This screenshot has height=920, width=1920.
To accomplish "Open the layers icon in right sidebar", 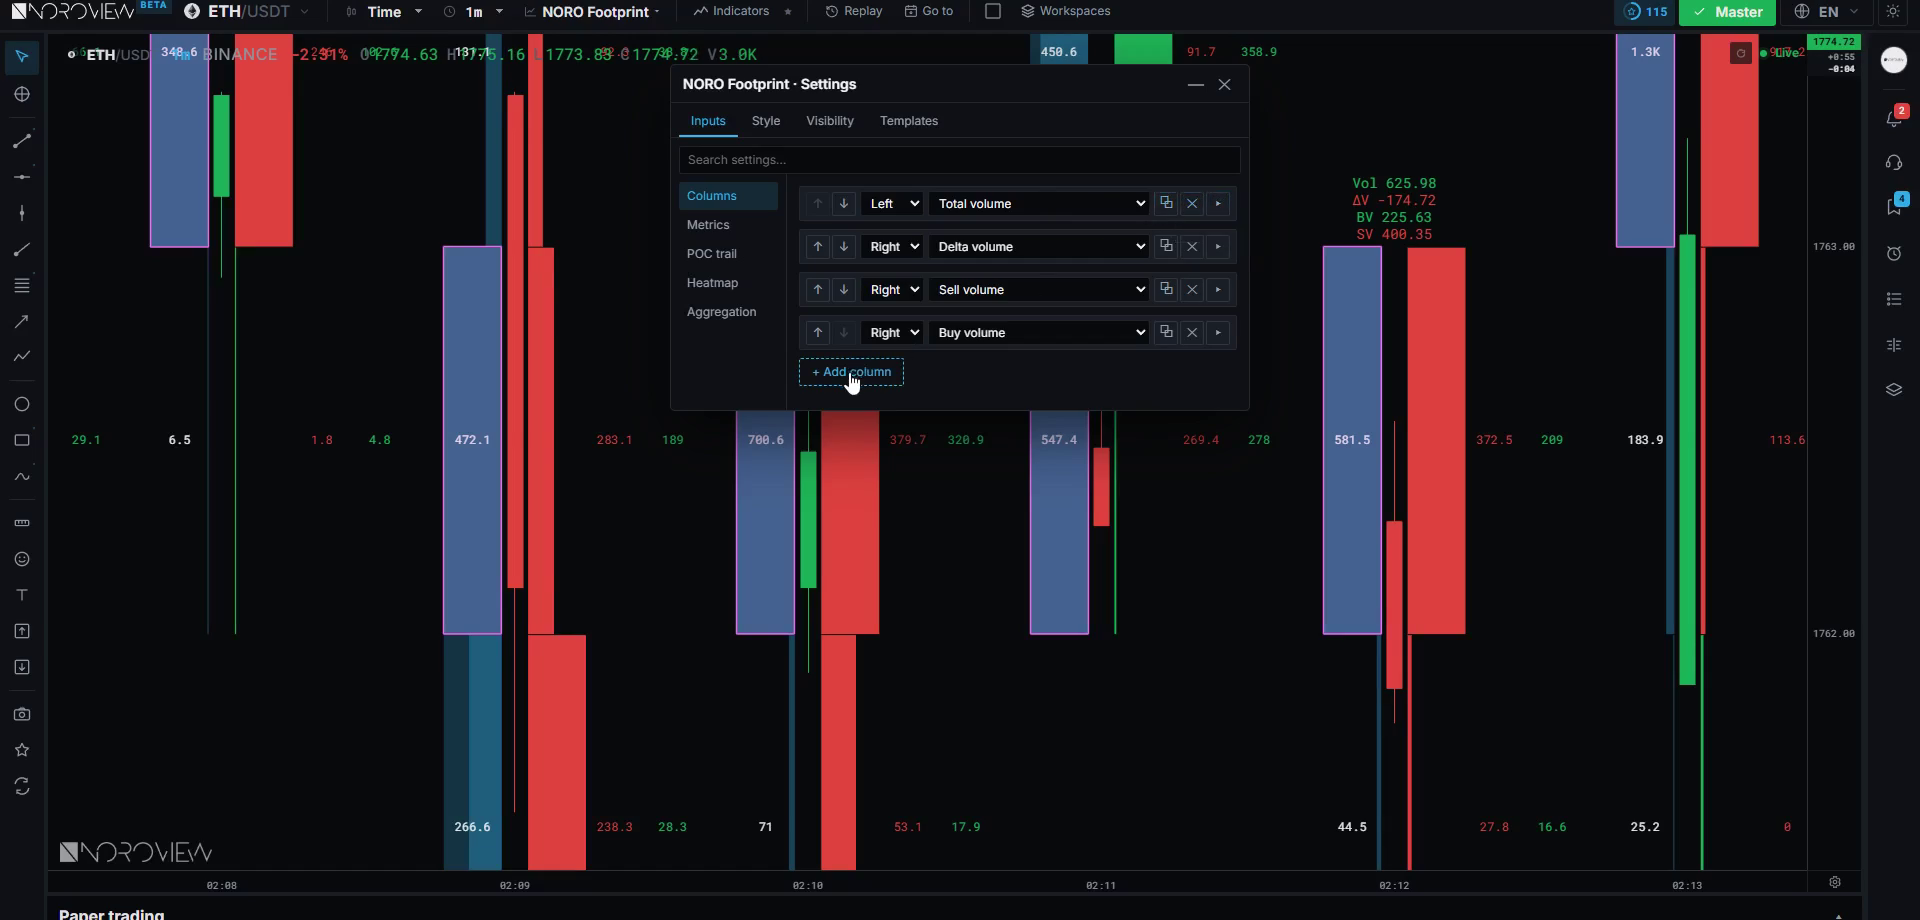I will coord(1894,390).
